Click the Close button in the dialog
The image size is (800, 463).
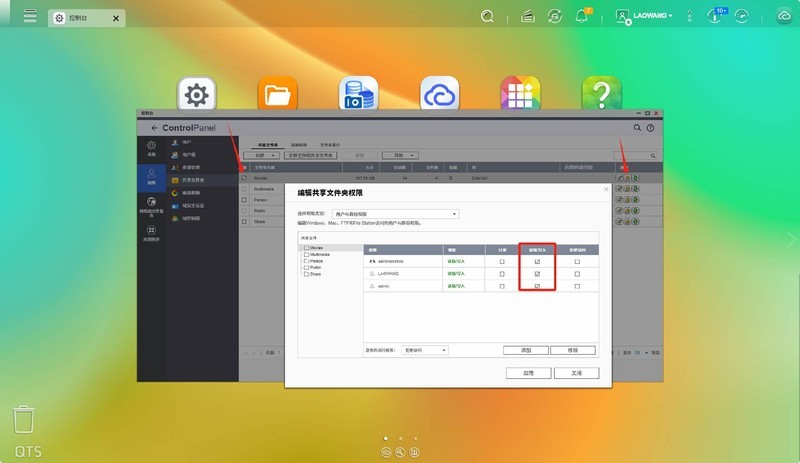click(577, 373)
